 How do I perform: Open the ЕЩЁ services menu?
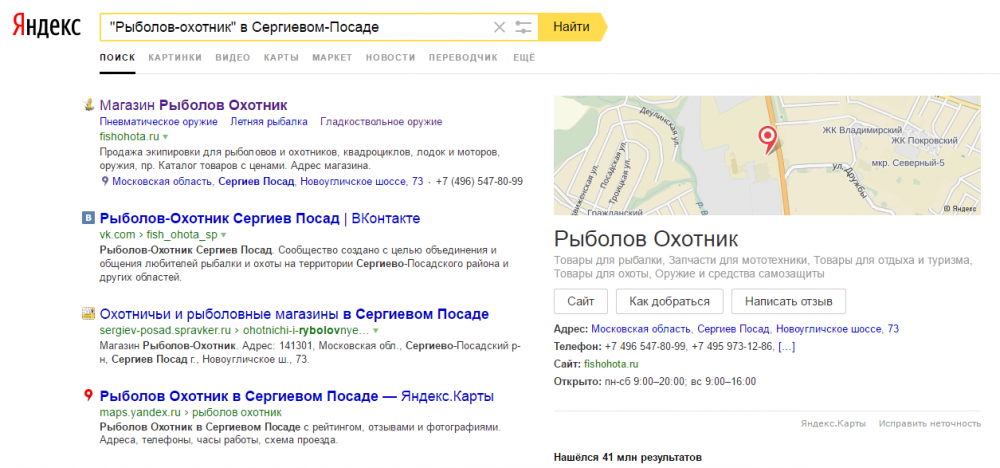pyautogui.click(x=524, y=57)
